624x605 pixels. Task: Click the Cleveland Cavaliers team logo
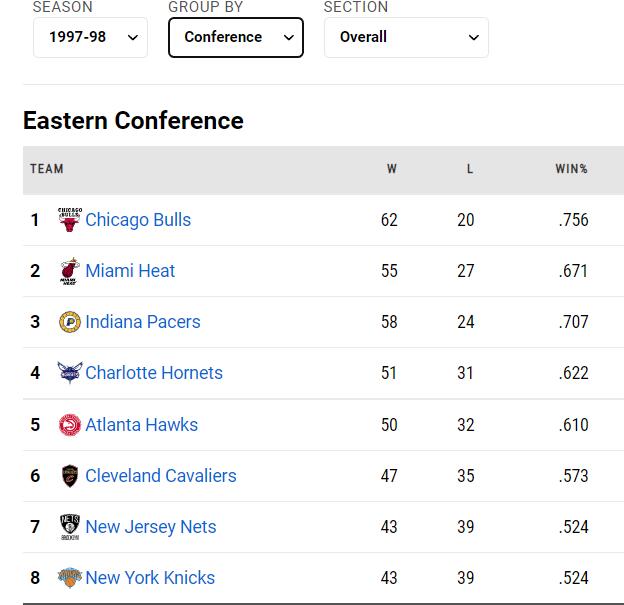pyautogui.click(x=70, y=476)
